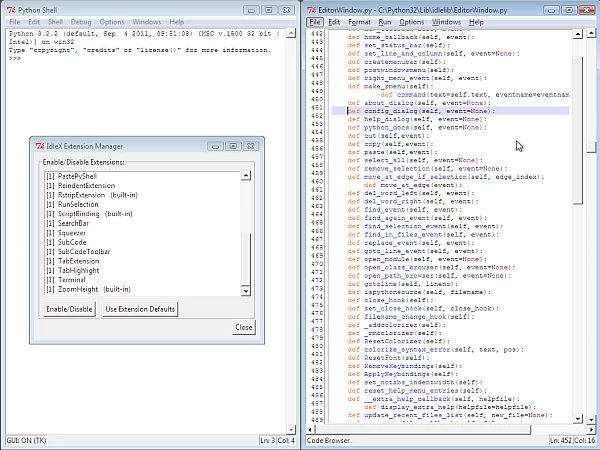Open Format menu in editor window
Viewport: 600px width, 450px height.
[x=359, y=22]
